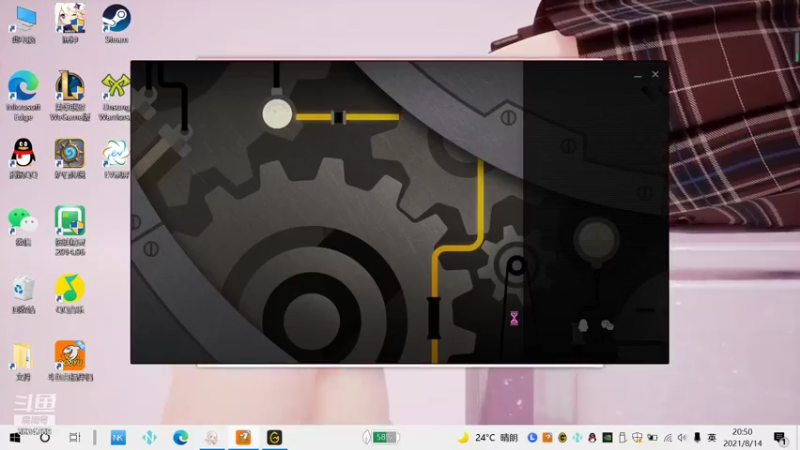Open the Windows Security shield tray icon

pyautogui.click(x=637, y=438)
